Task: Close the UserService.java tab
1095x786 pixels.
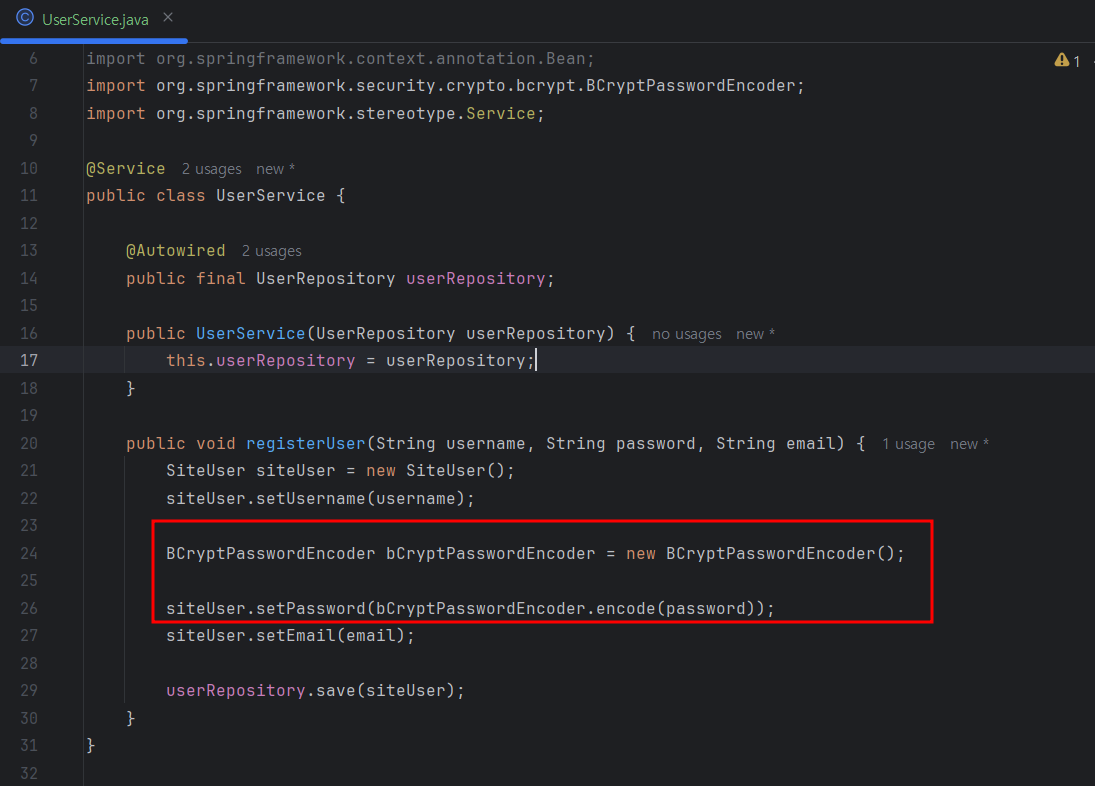Action: point(168,17)
